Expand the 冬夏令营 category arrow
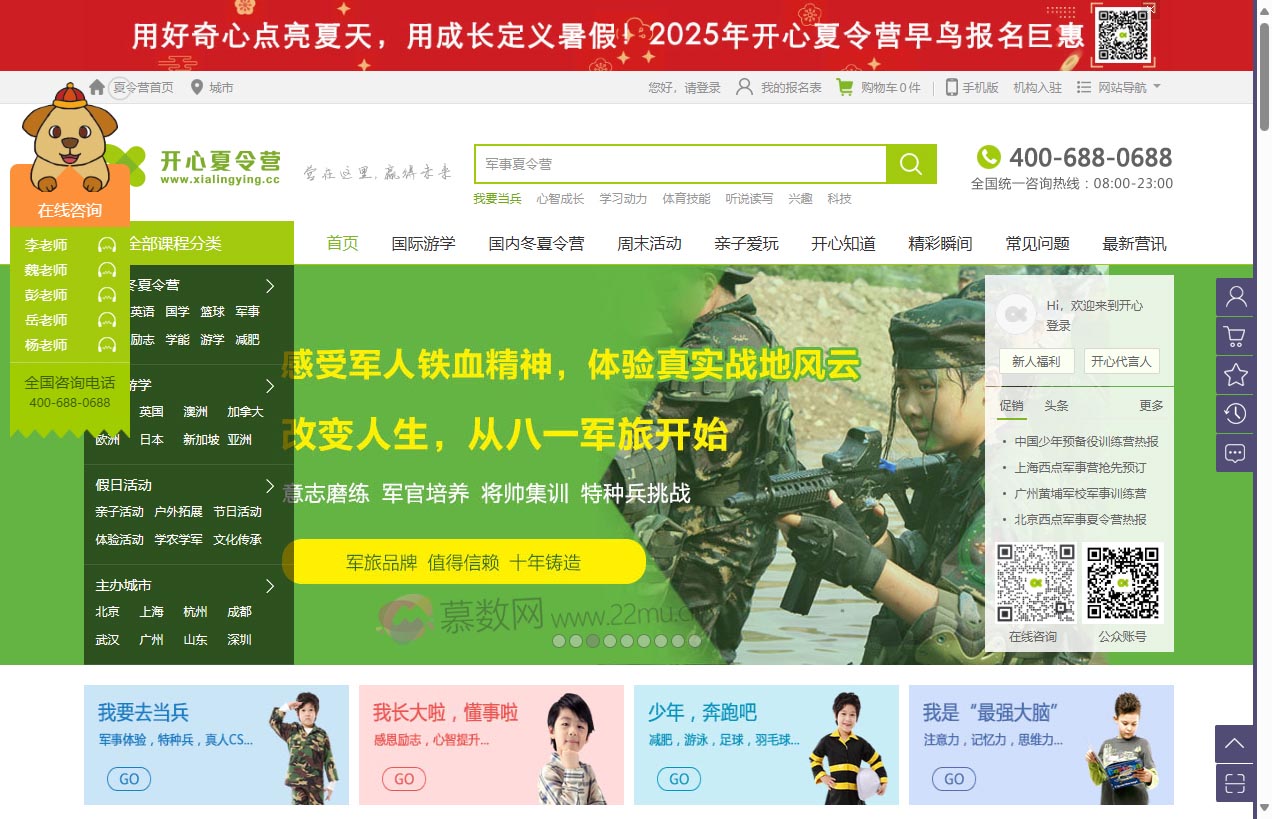The height and width of the screenshot is (819, 1272). tap(268, 285)
